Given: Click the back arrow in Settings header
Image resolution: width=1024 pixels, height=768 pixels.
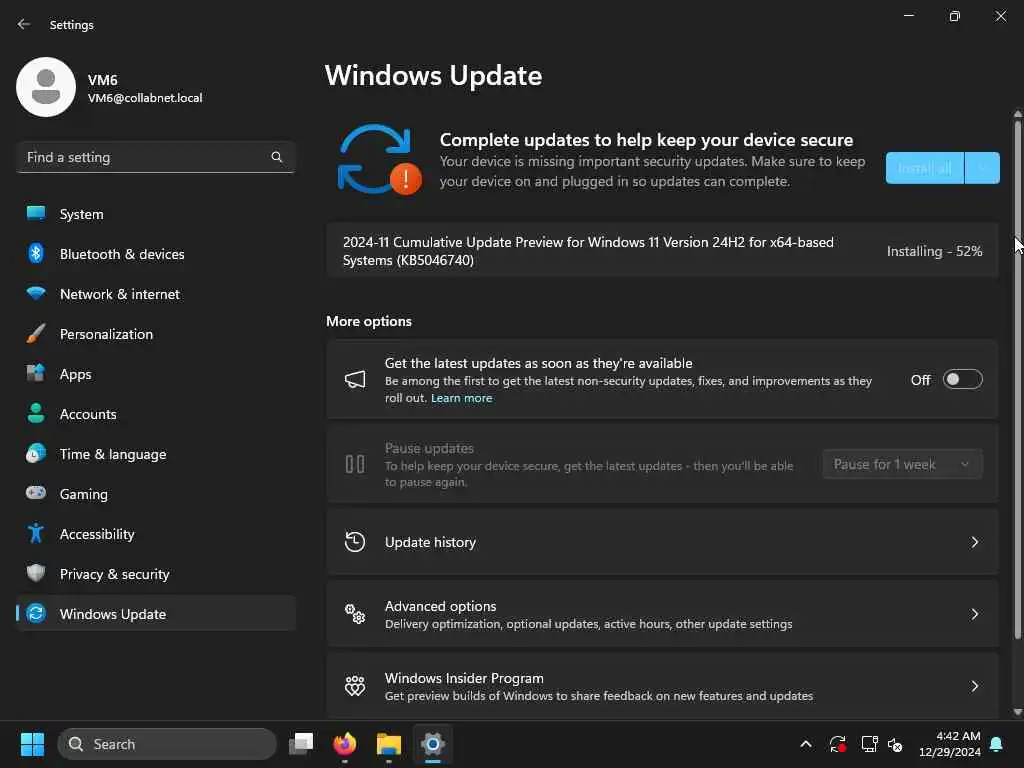Looking at the screenshot, I should pyautogui.click(x=24, y=24).
